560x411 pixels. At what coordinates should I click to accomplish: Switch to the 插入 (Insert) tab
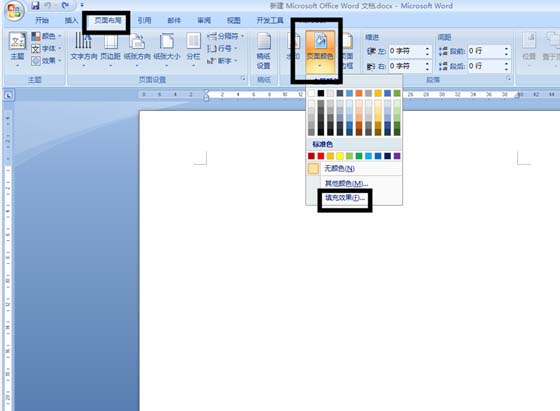tap(71, 20)
